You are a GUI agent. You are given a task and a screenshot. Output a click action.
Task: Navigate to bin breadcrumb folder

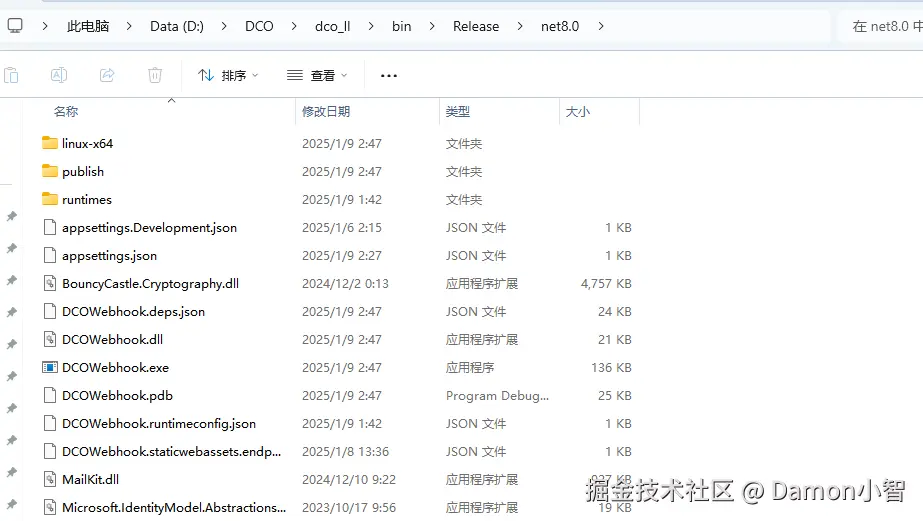pyautogui.click(x=401, y=26)
